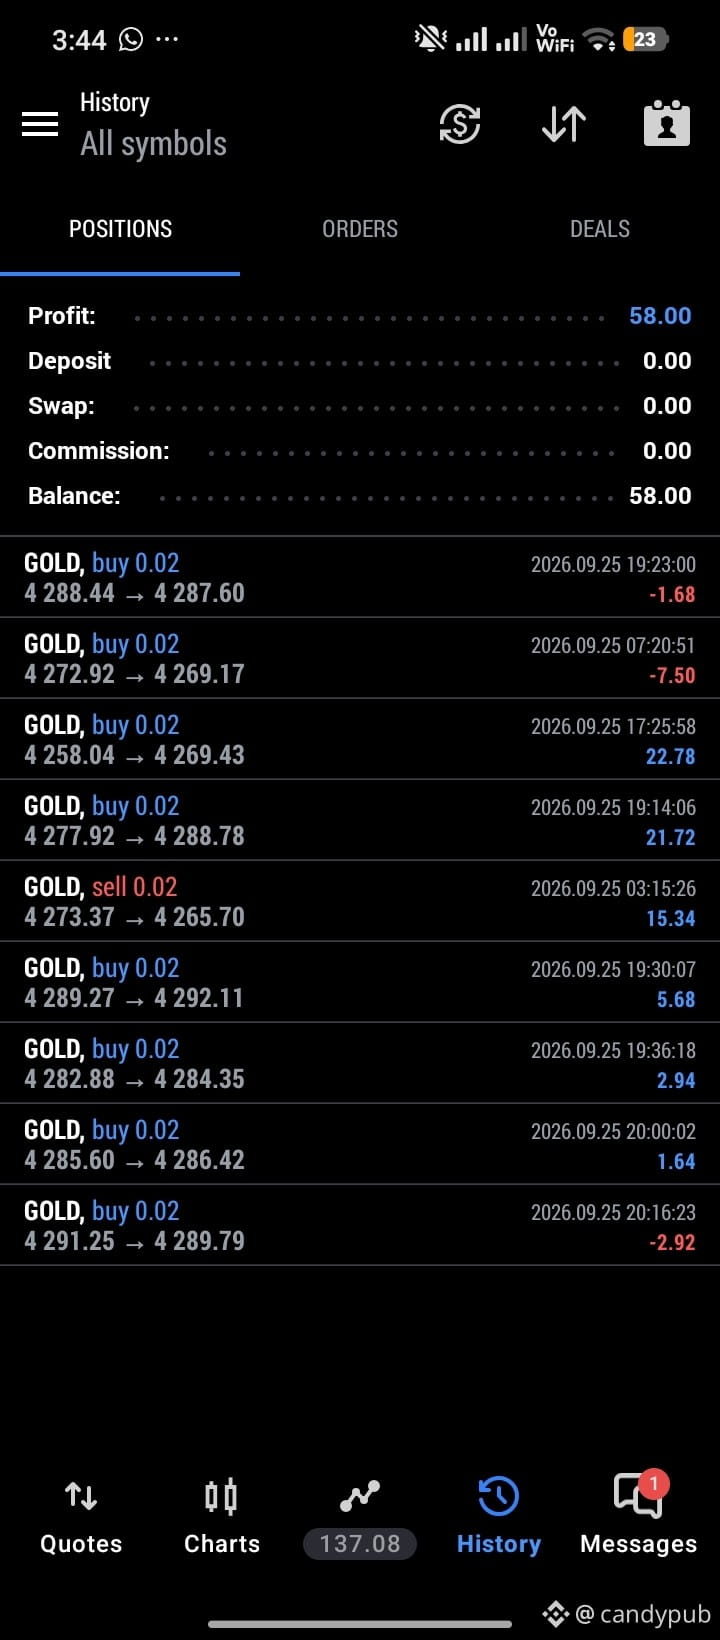Open Charts from the bottom navigation
Viewport: 720px width, 1640px height.
click(222, 1518)
